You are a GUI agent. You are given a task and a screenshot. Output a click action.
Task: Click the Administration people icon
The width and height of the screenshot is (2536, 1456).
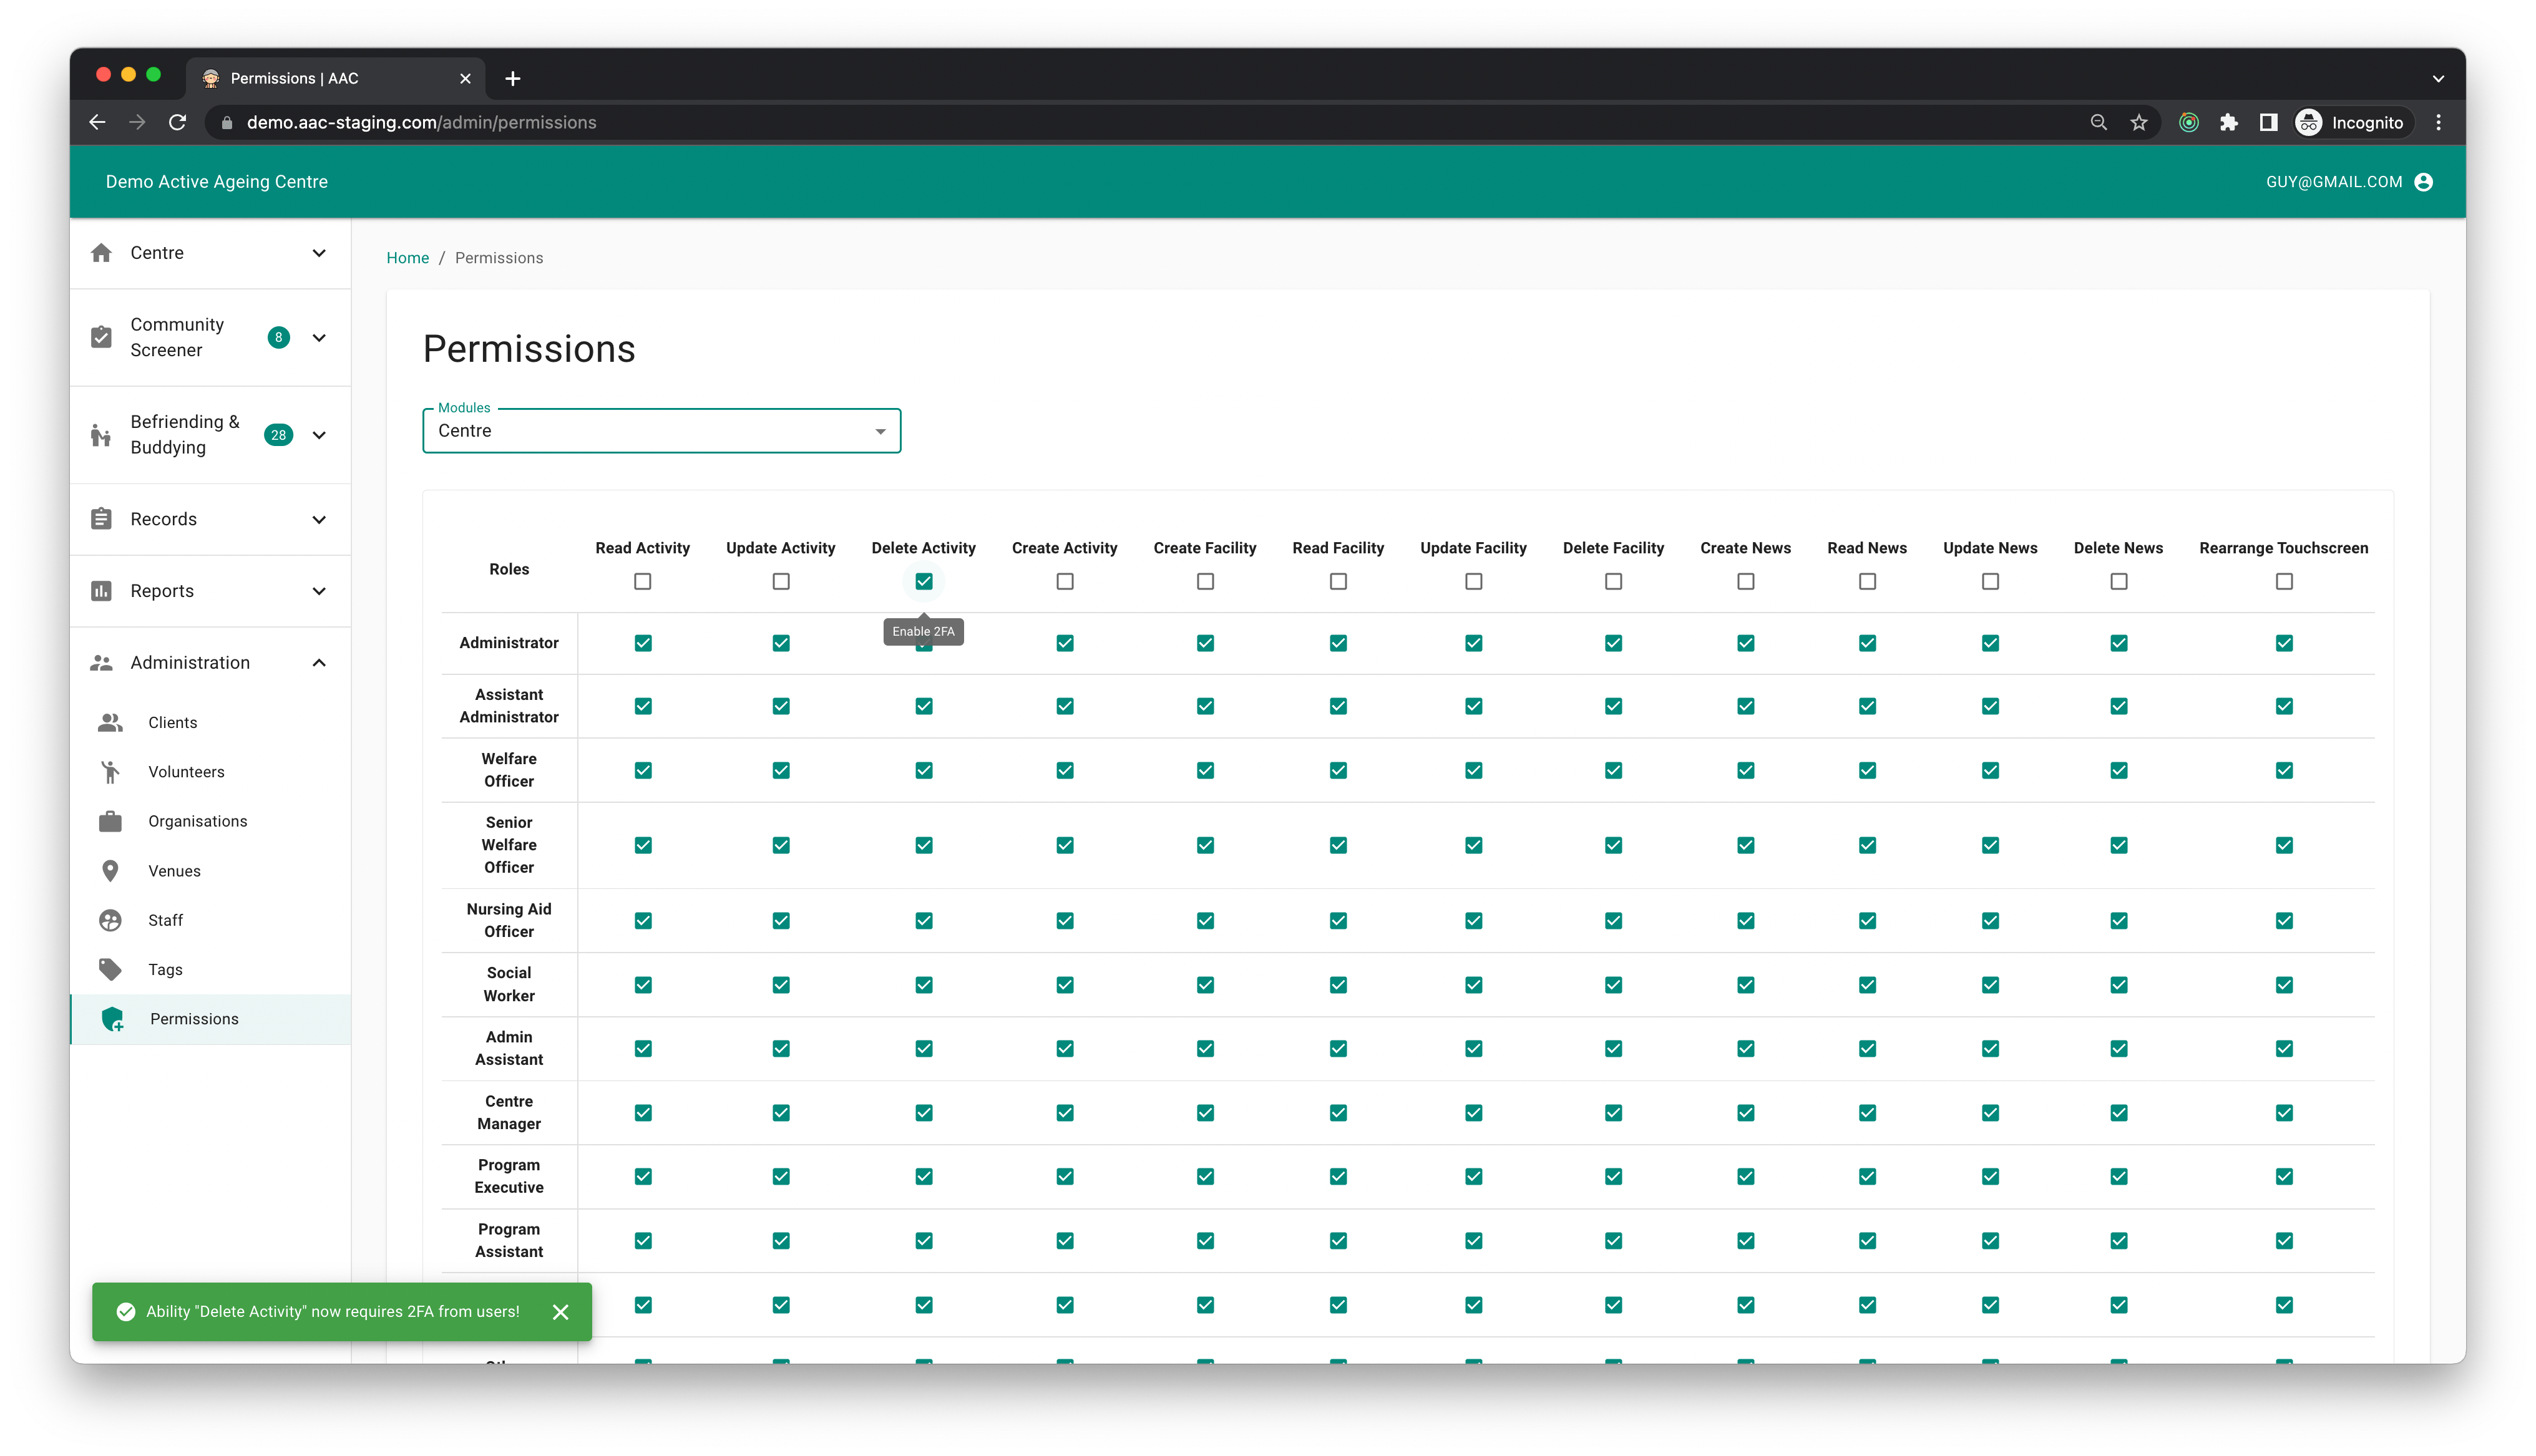pos(101,663)
